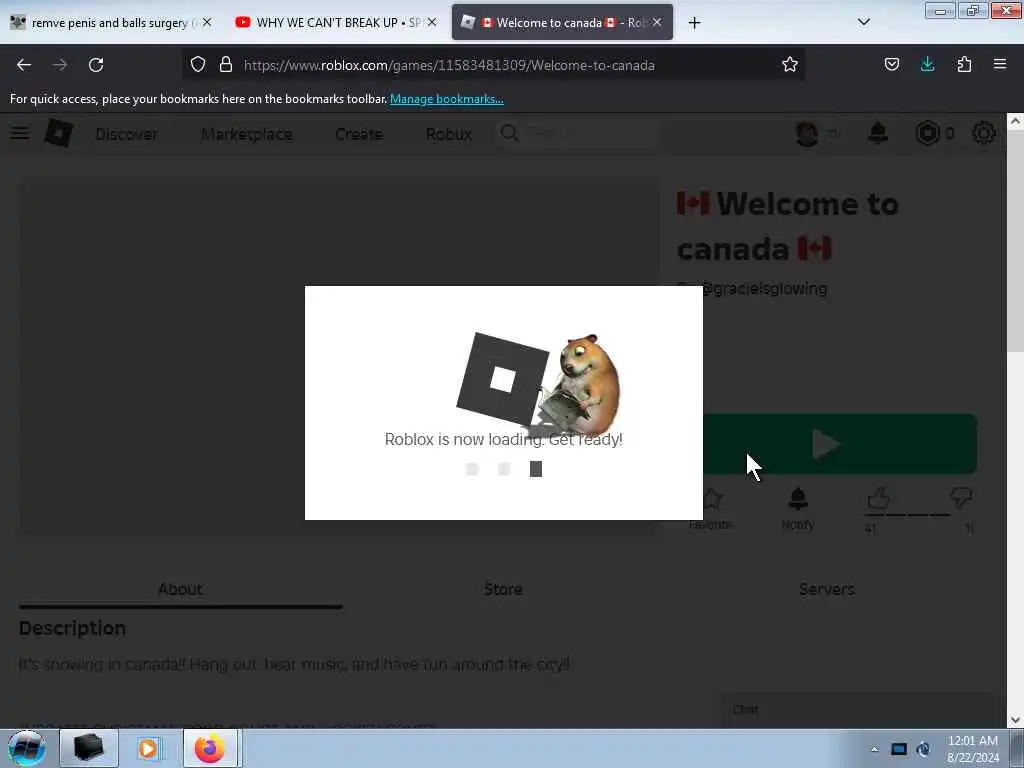This screenshot has height=768, width=1024.
Task: Open the Marketplace page
Action: click(247, 134)
